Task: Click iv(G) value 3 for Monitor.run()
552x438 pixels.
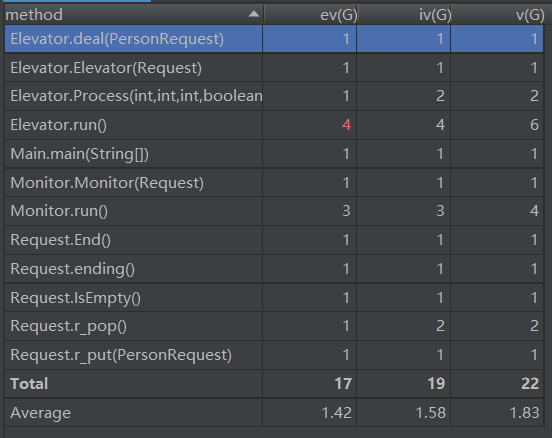Action: [440, 211]
